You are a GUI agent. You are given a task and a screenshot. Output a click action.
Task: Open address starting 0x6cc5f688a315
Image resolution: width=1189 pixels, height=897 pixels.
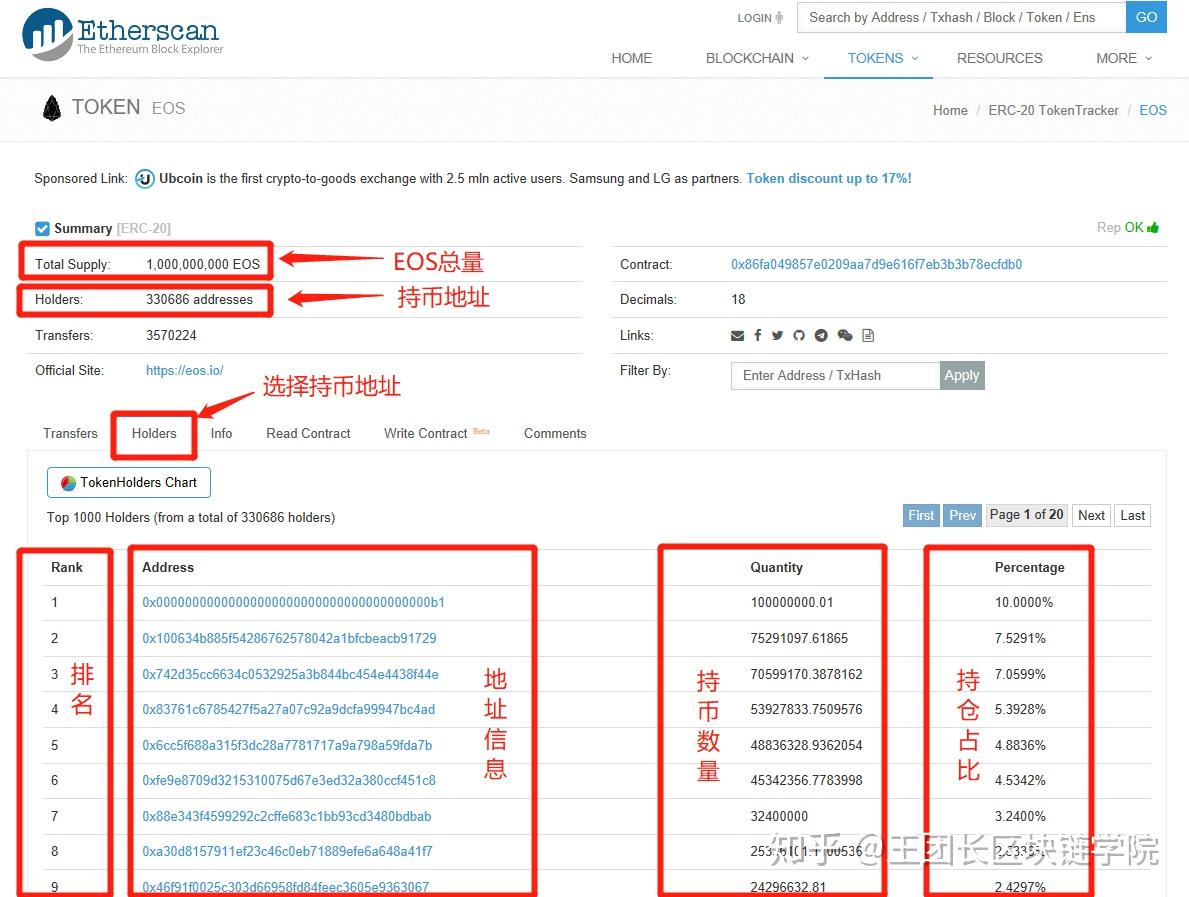click(287, 745)
